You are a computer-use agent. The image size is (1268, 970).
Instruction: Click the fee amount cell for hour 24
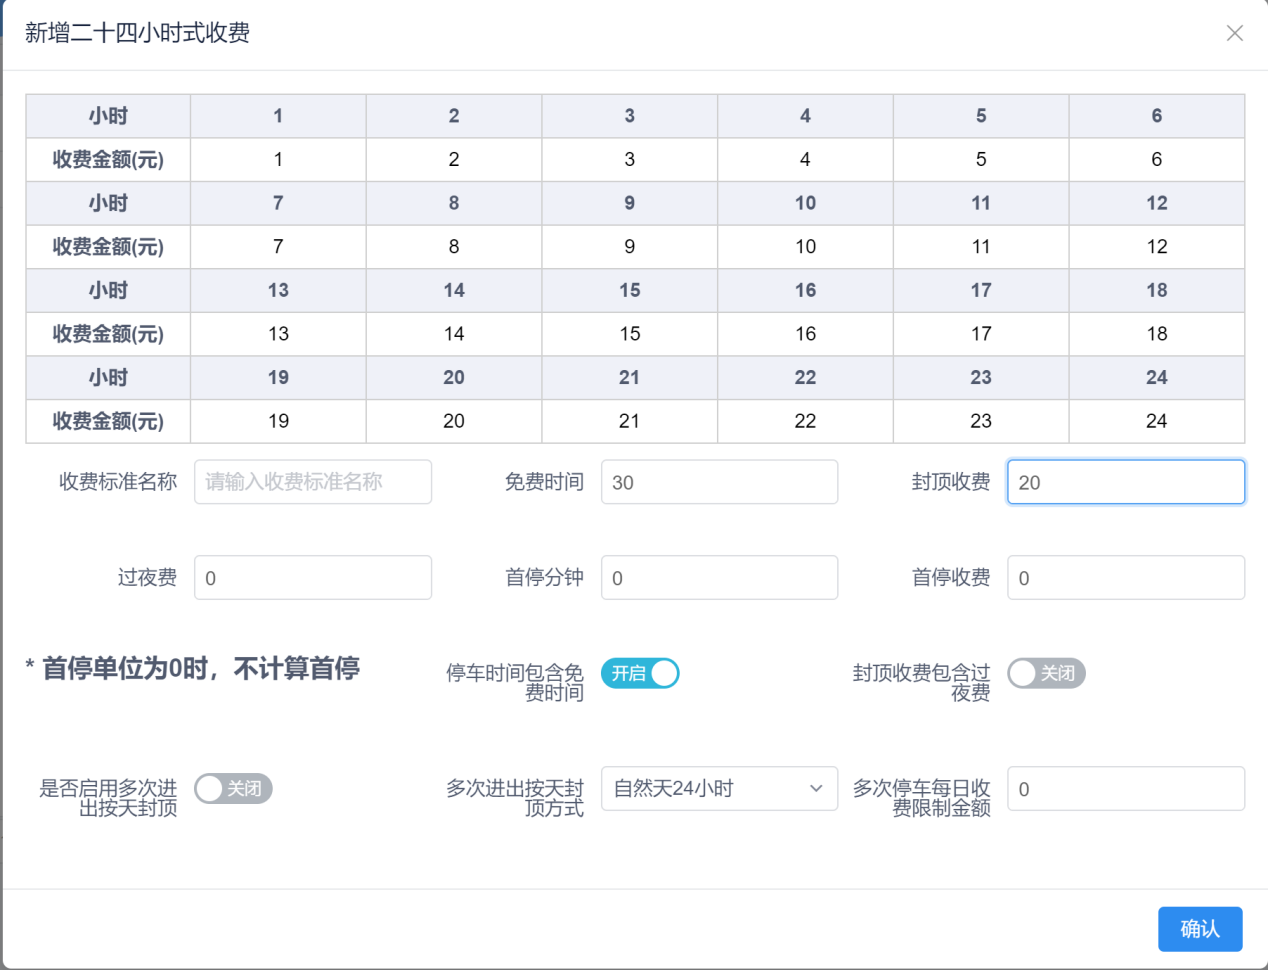point(1157,421)
